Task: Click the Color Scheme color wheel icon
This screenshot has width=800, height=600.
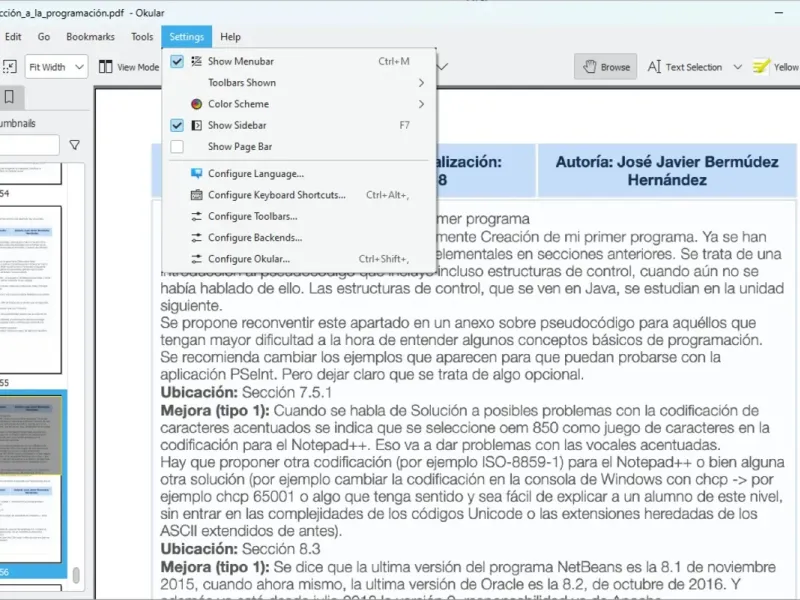Action: coord(196,104)
